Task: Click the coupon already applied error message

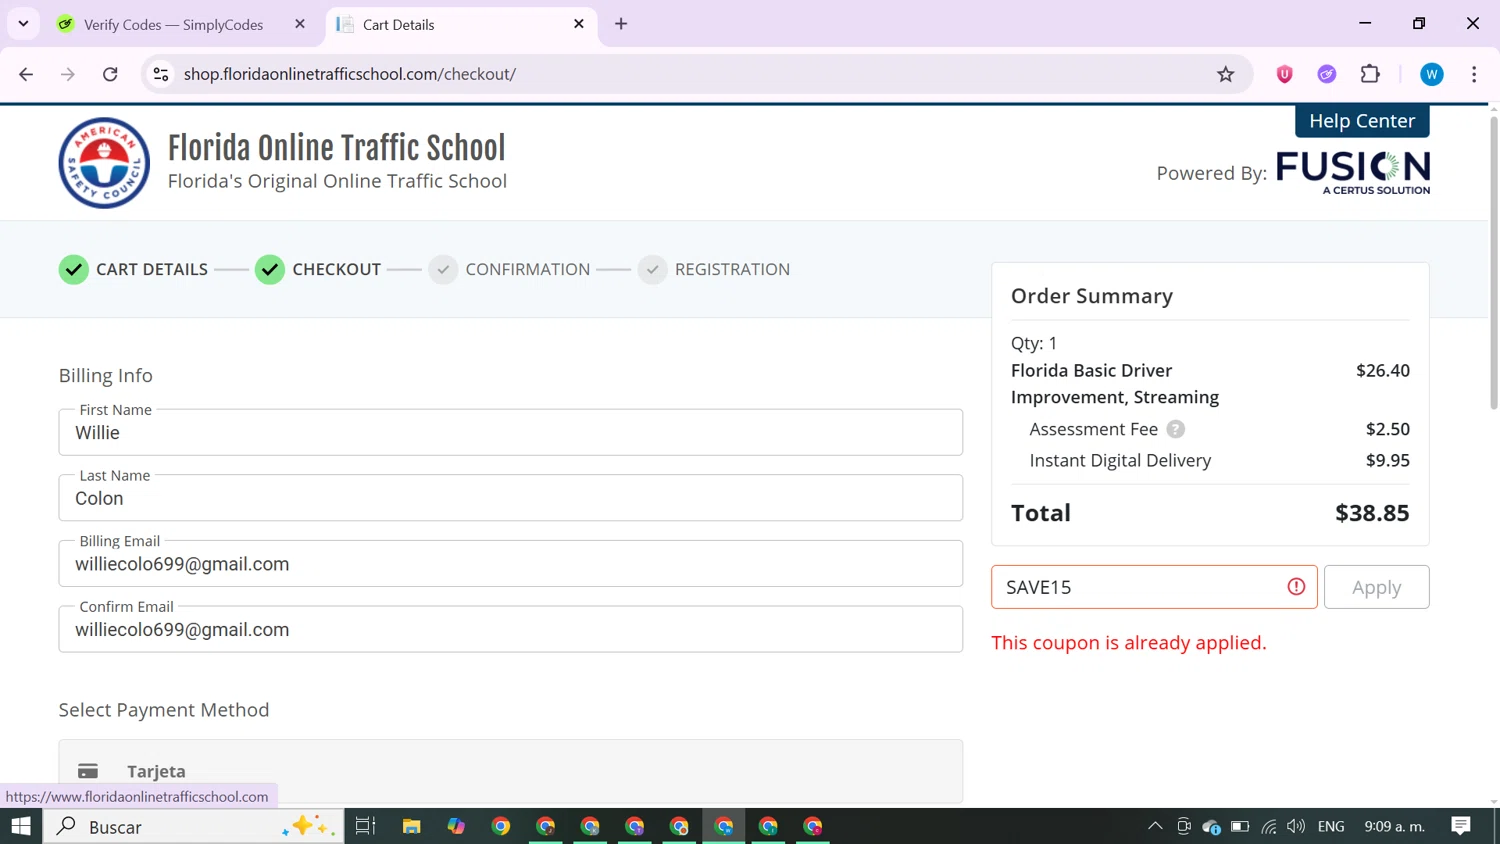Action: pyautogui.click(x=1129, y=643)
